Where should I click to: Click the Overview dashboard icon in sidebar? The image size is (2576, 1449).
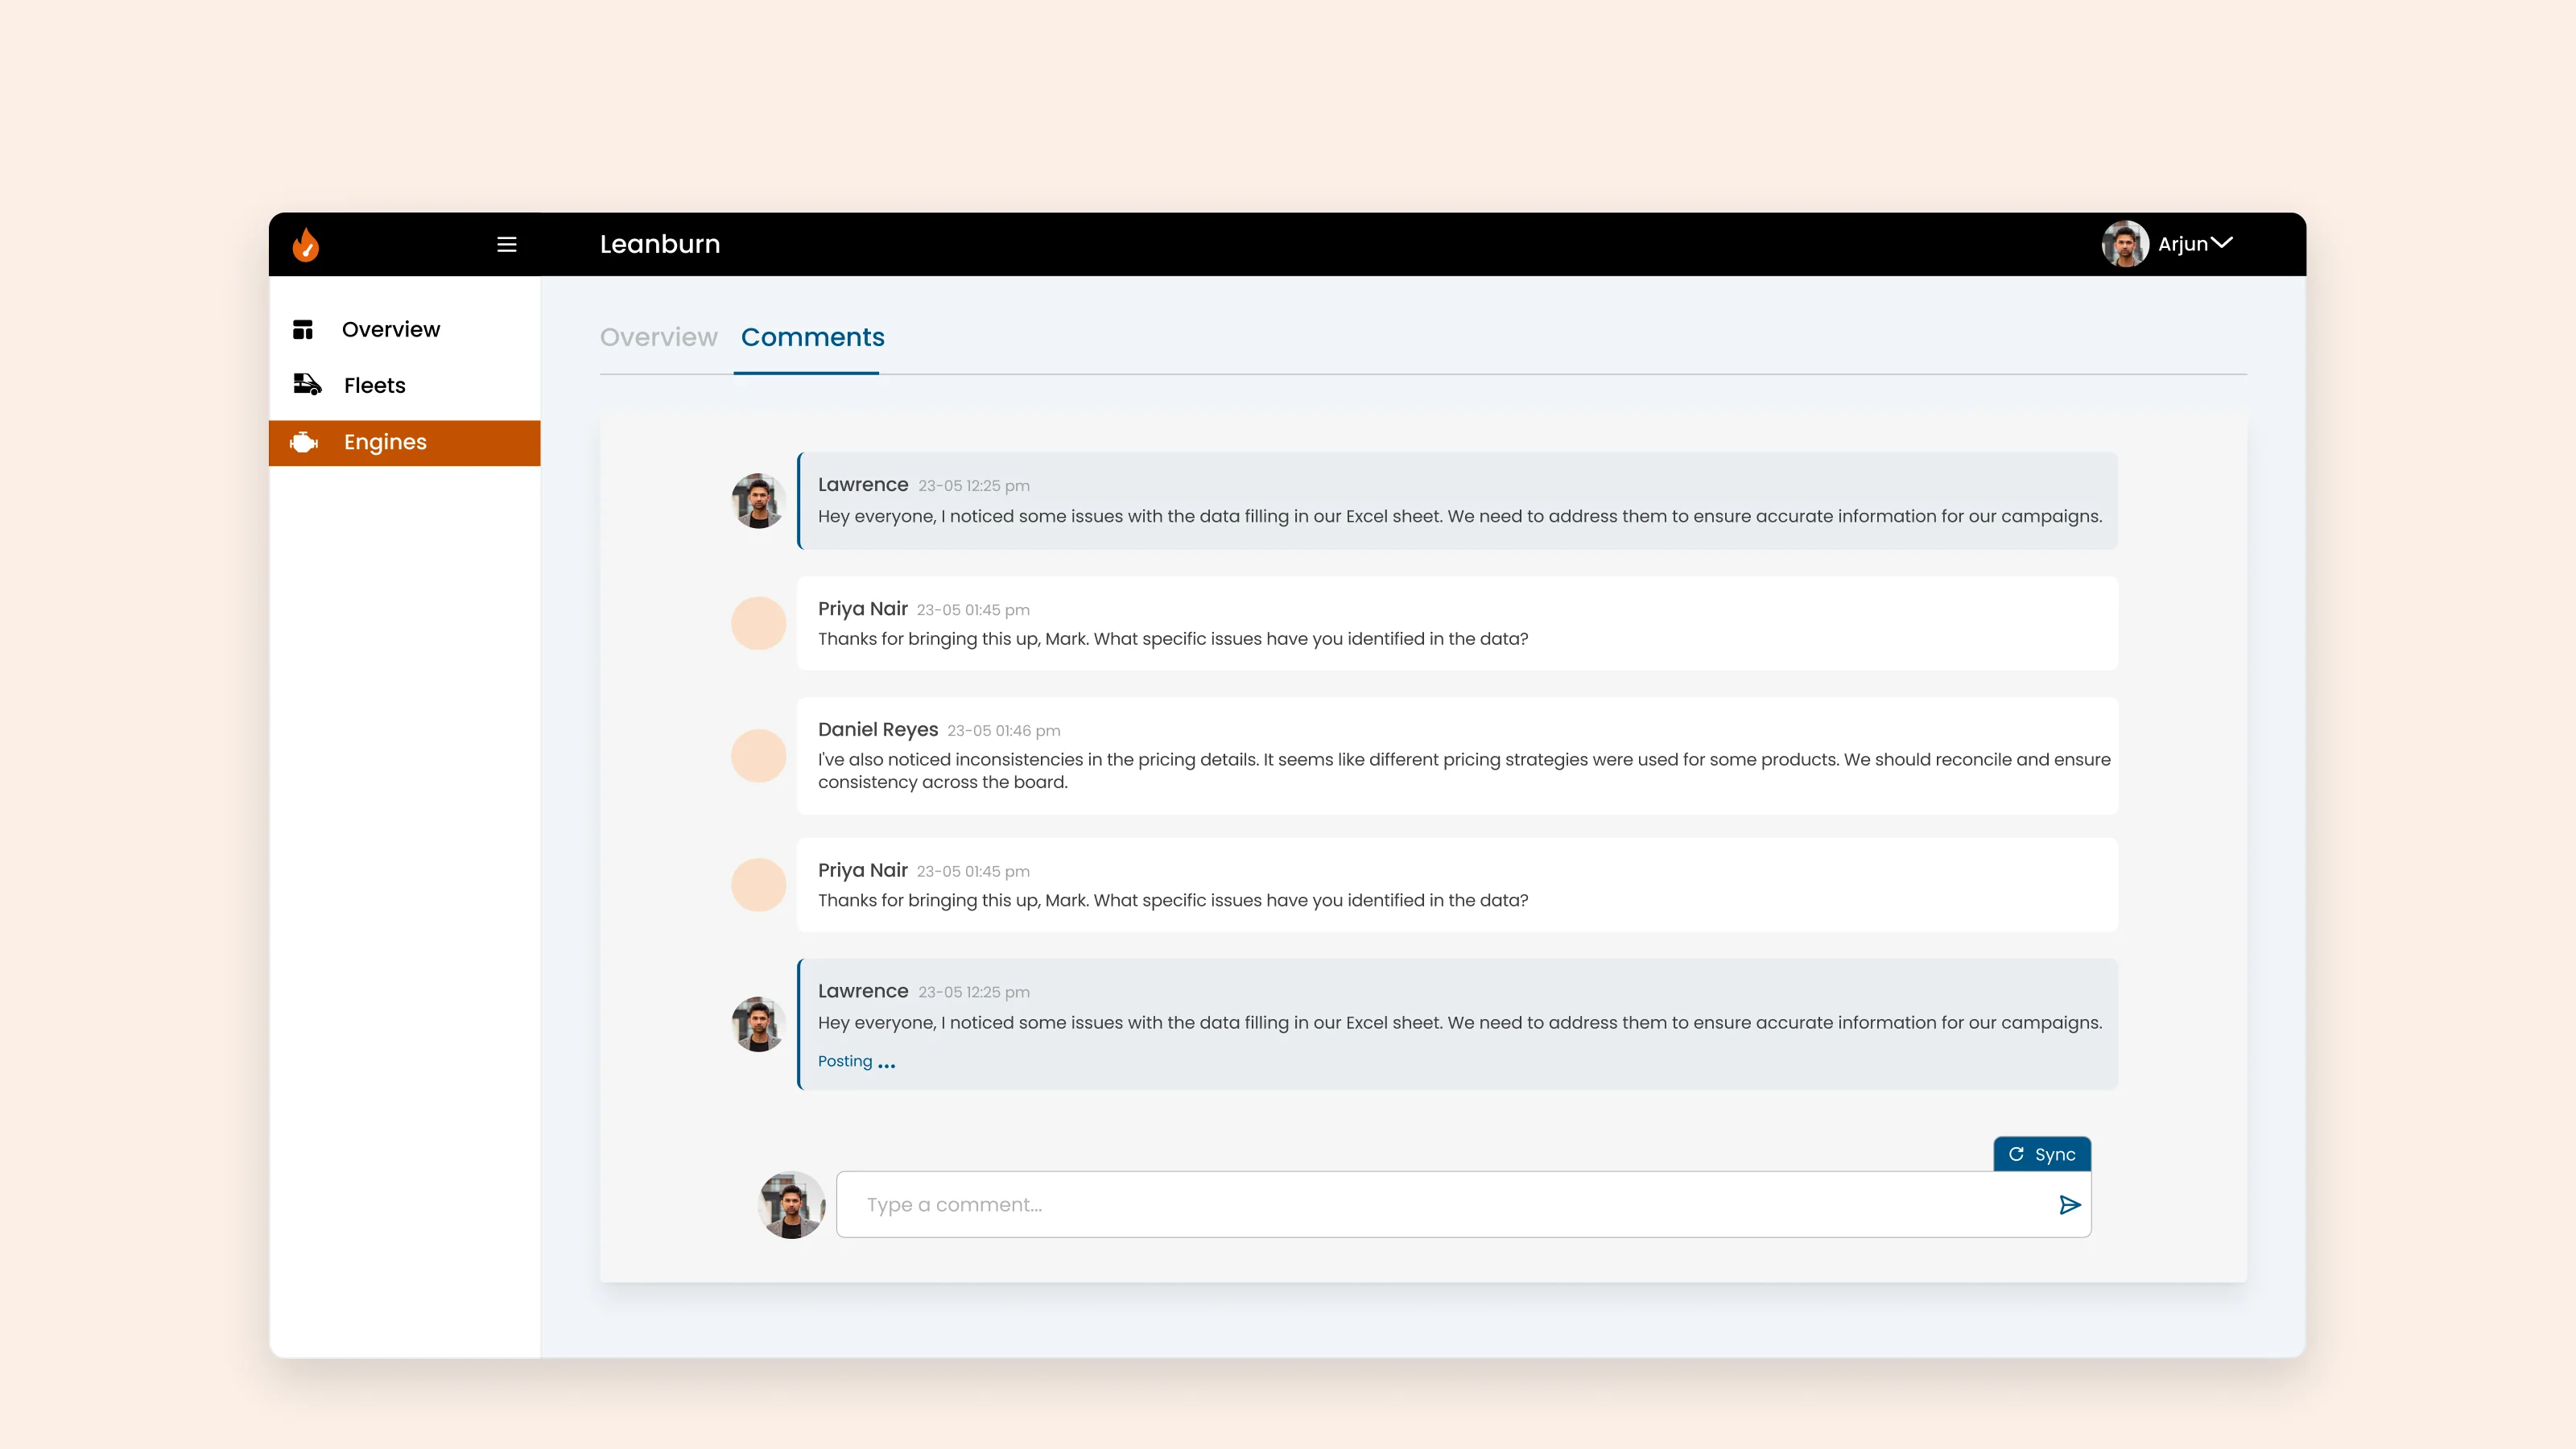pos(303,329)
